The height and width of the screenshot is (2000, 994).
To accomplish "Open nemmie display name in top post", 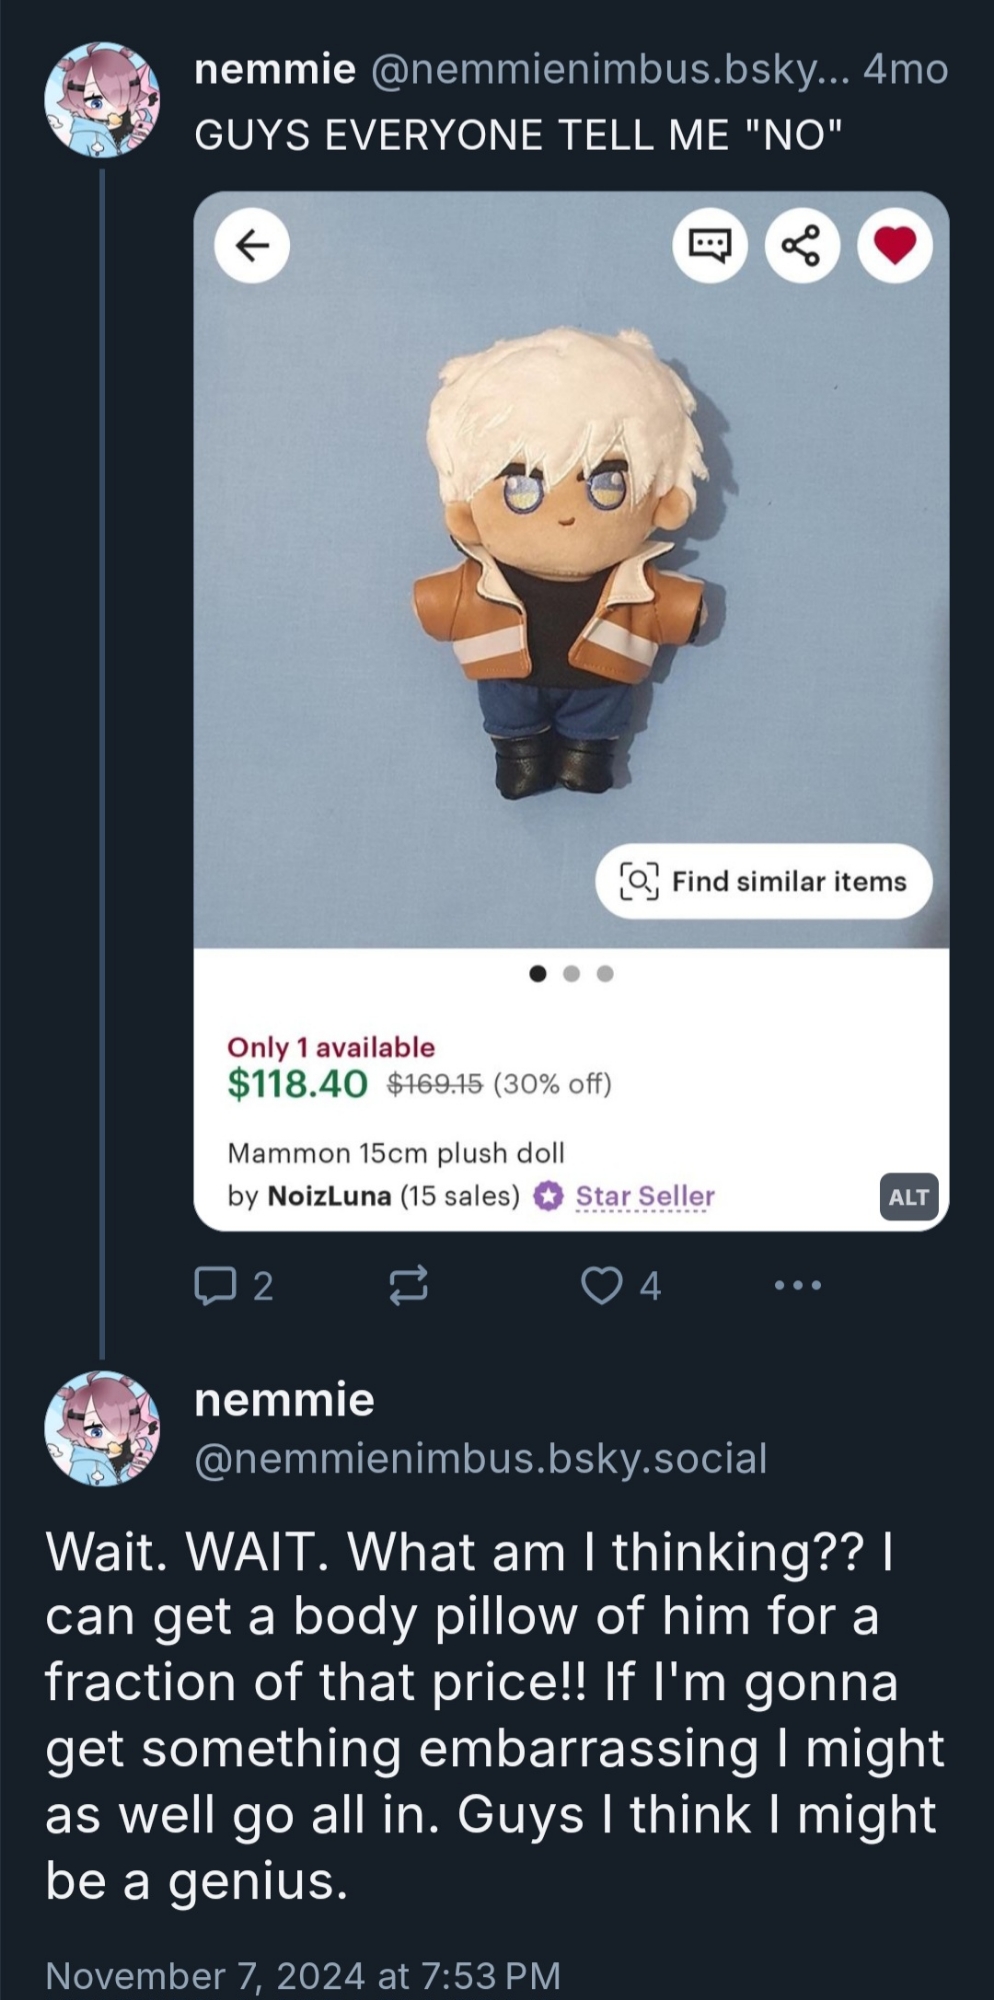I will pos(274,70).
